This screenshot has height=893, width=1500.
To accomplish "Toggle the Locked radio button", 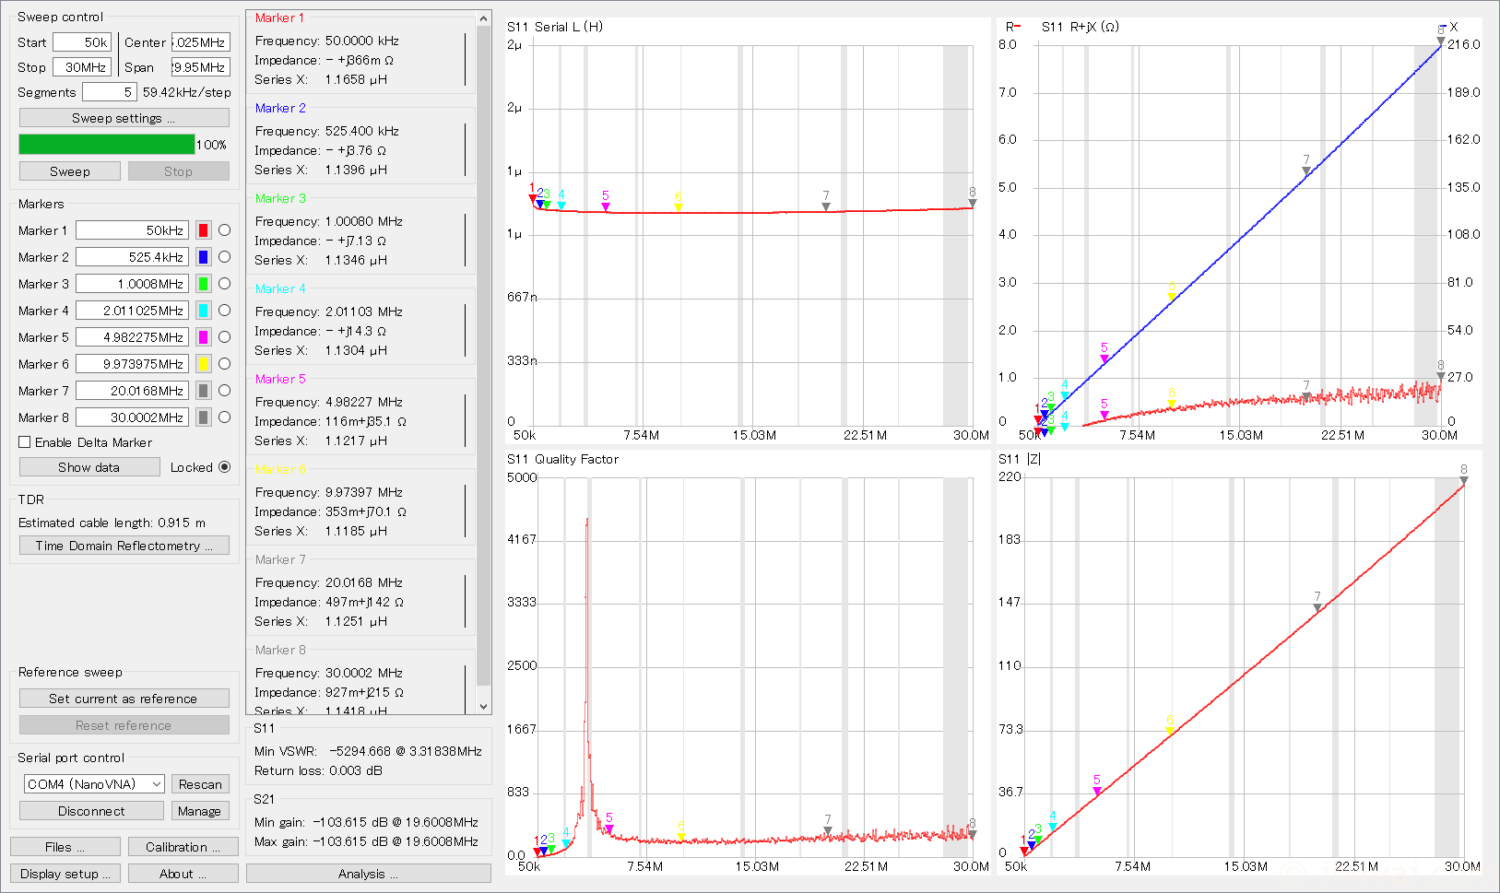I will point(224,467).
